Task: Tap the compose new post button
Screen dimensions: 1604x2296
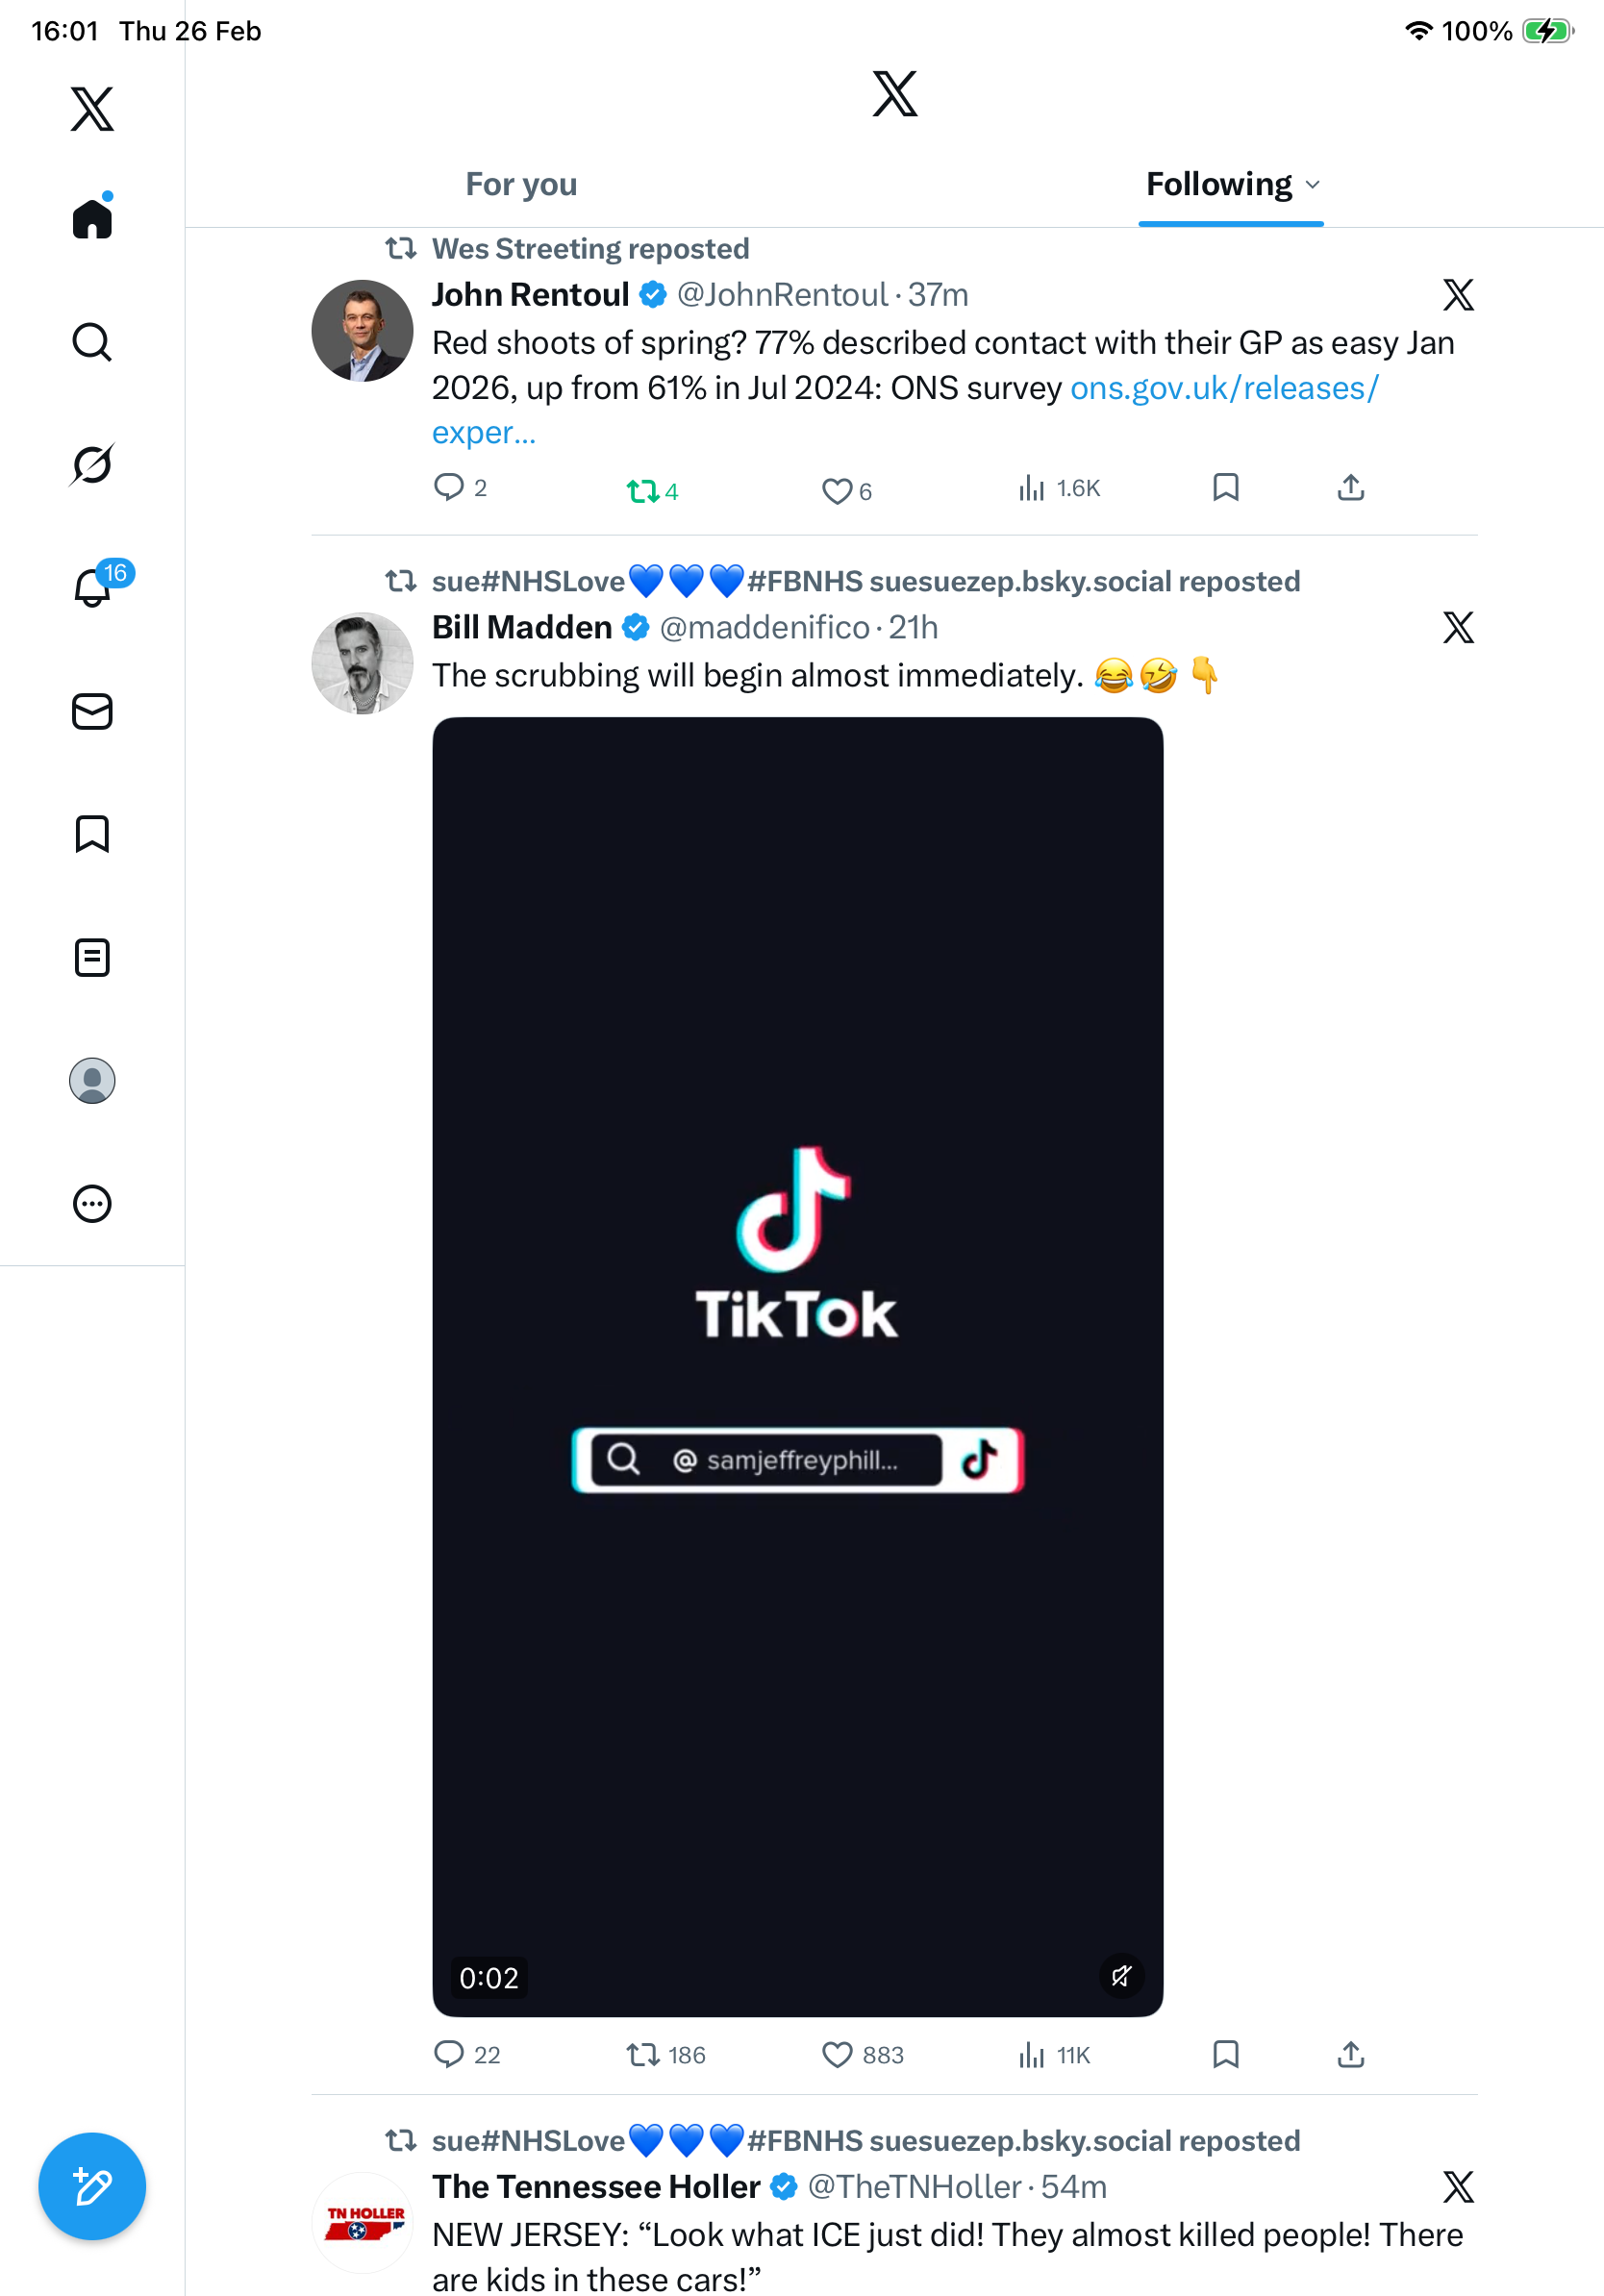Action: click(92, 2186)
